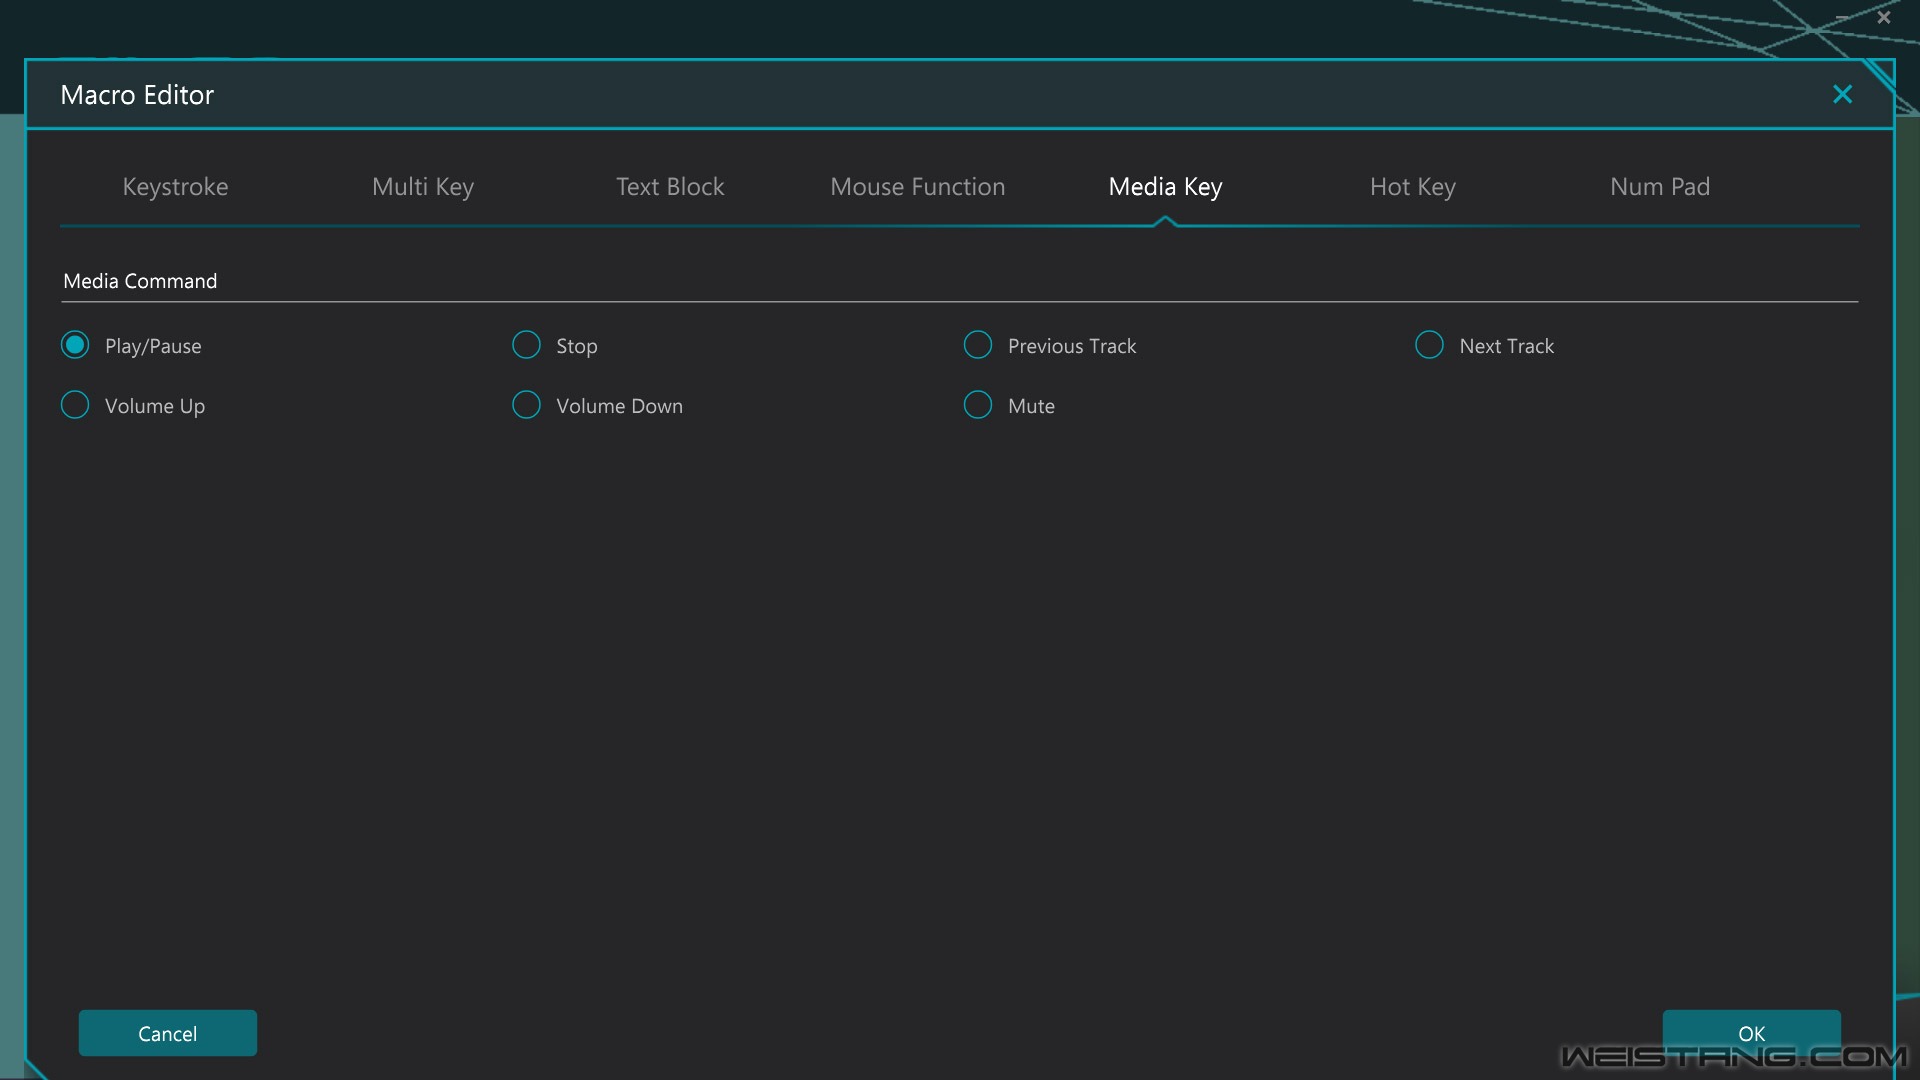The height and width of the screenshot is (1080, 1920).
Task: Close the Macro Editor dialog
Action: point(1842,94)
